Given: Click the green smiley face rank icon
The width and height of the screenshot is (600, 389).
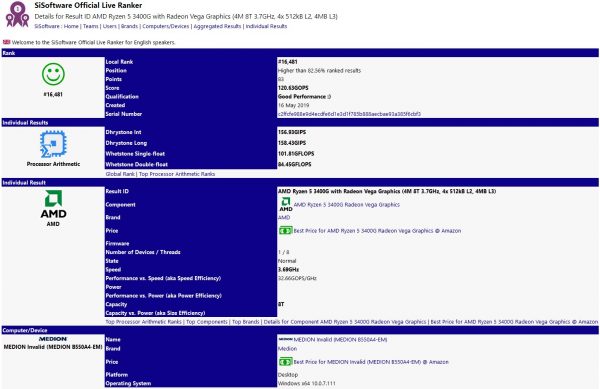Looking at the screenshot, I should click(53, 74).
